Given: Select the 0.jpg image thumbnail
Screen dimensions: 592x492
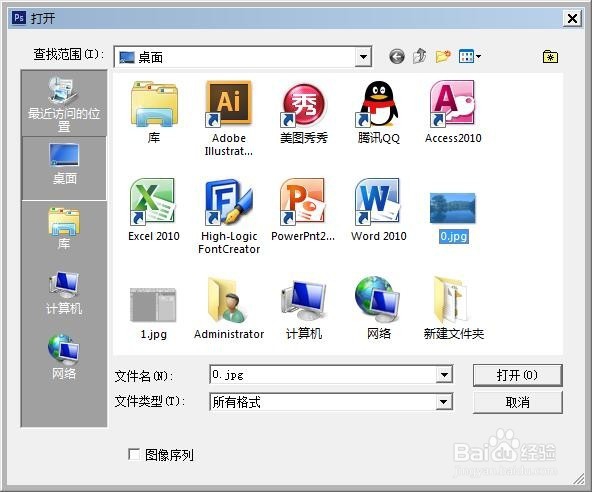Looking at the screenshot, I should pyautogui.click(x=453, y=208).
